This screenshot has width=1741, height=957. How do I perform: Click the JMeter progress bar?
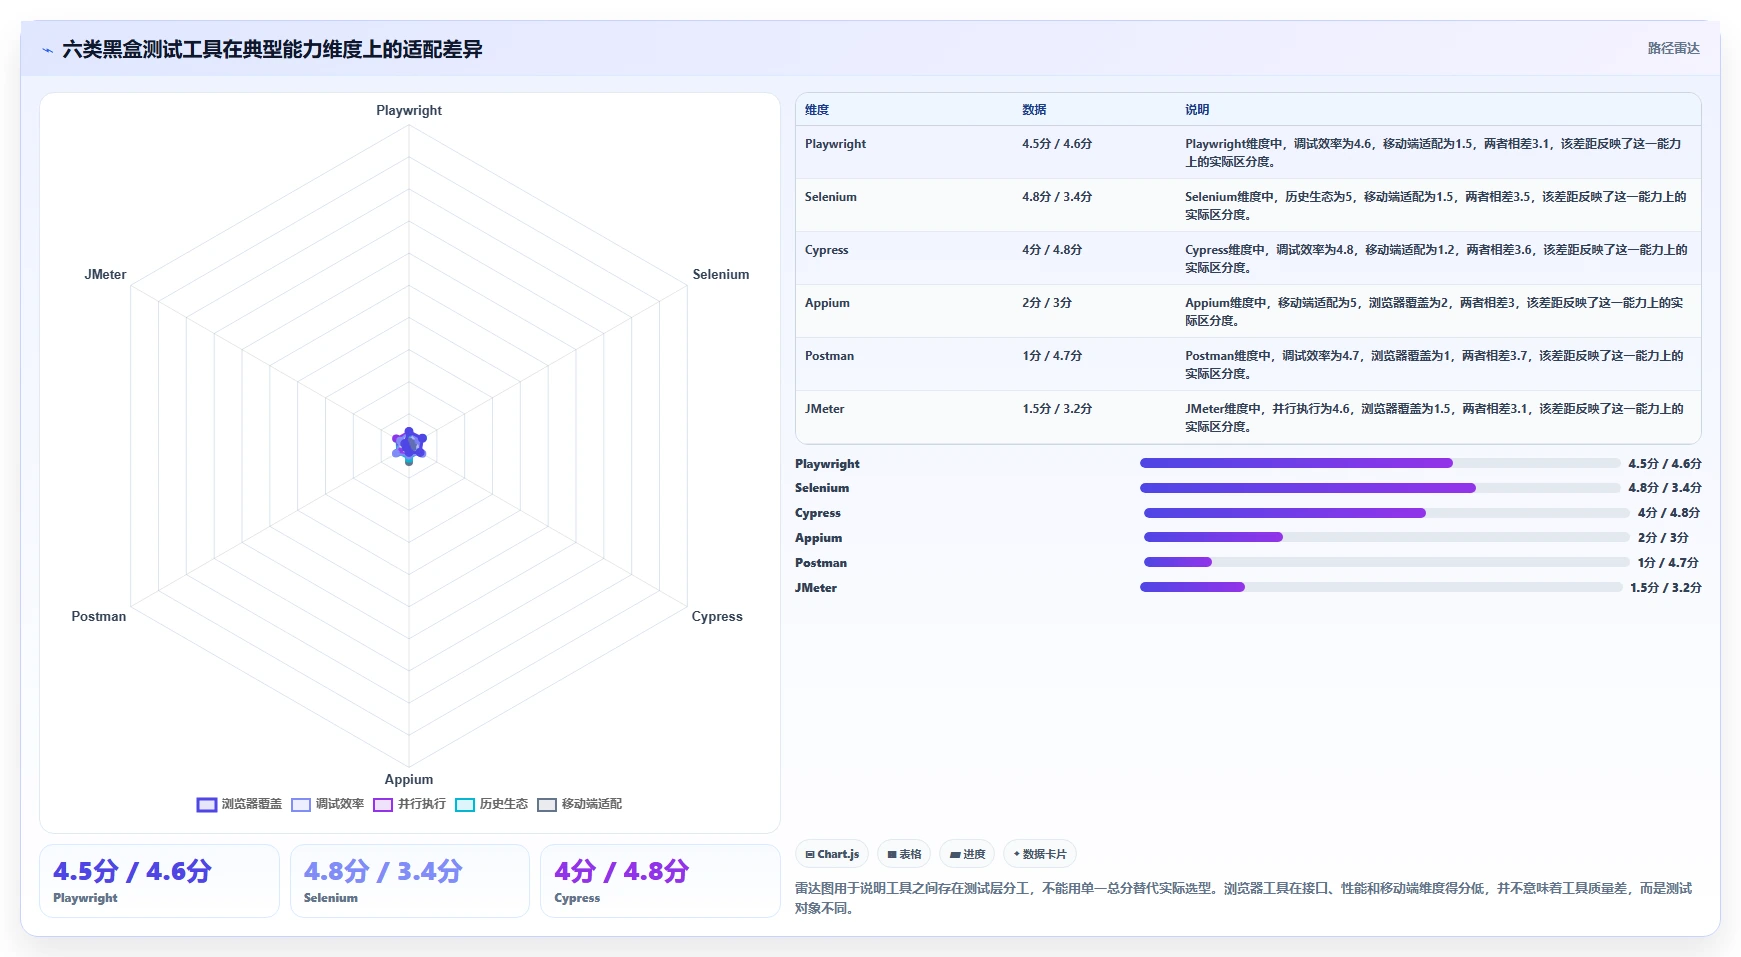[x=1381, y=588]
